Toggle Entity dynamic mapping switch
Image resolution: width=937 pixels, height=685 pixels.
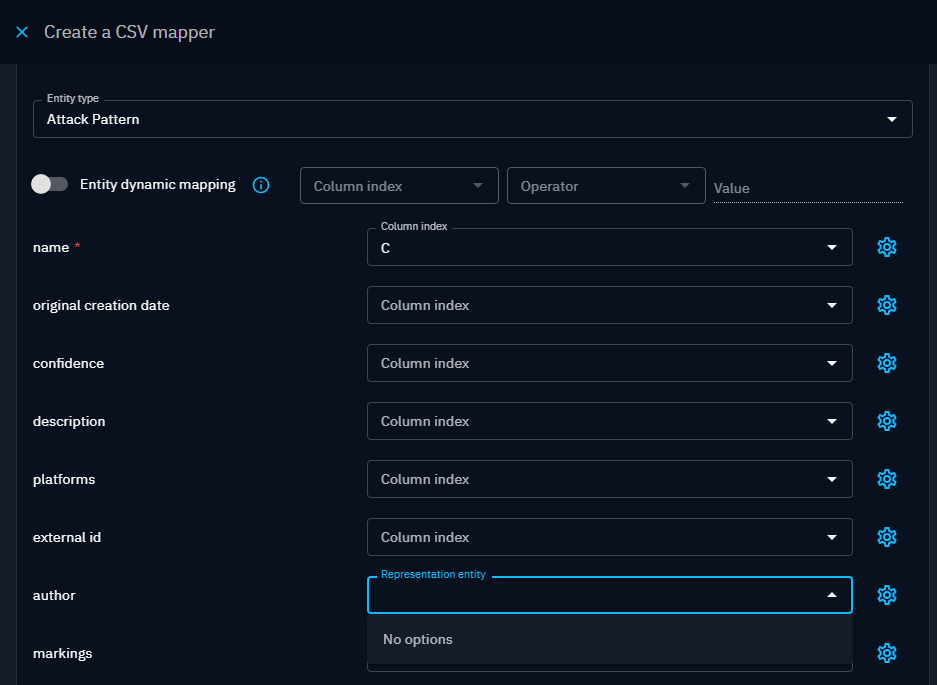(49, 184)
